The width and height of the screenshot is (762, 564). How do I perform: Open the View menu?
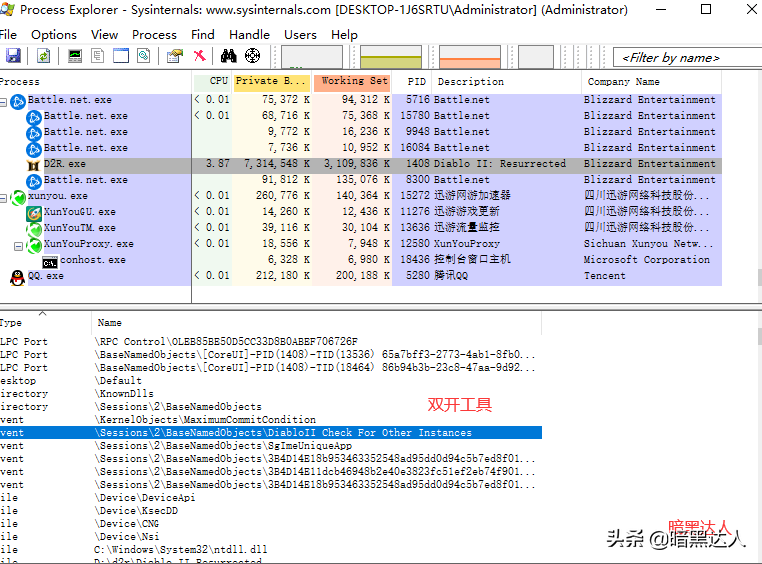104,35
